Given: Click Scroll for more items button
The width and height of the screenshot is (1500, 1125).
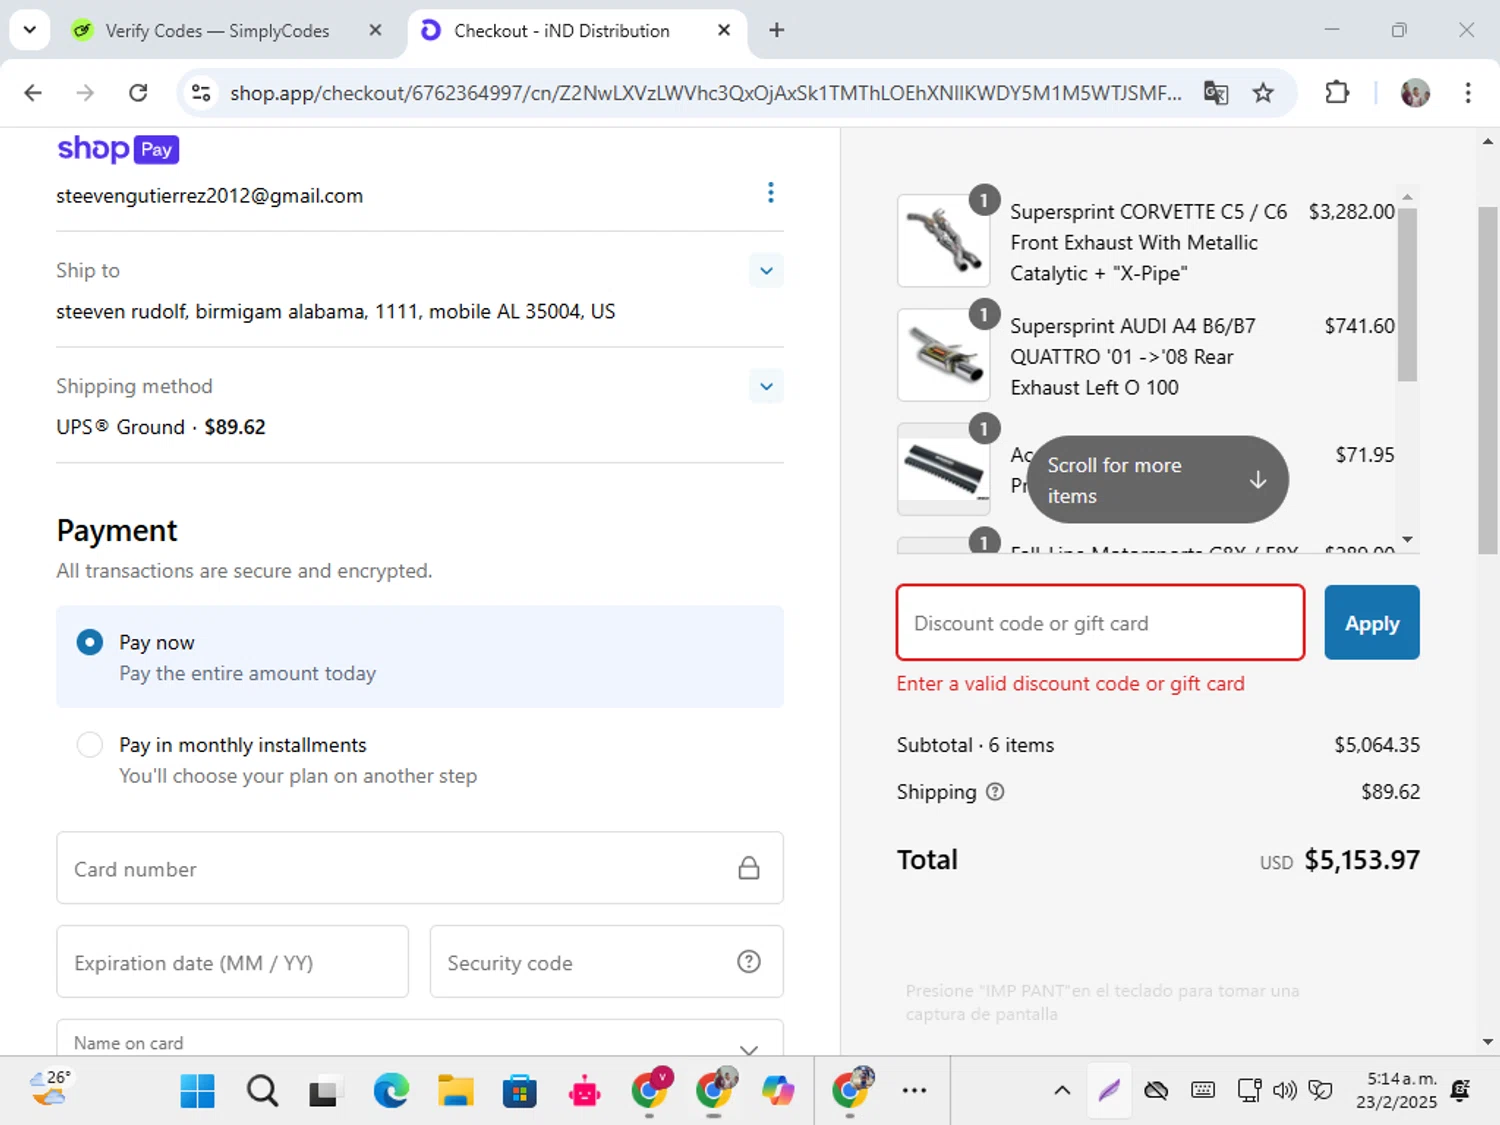Looking at the screenshot, I should click(1157, 480).
